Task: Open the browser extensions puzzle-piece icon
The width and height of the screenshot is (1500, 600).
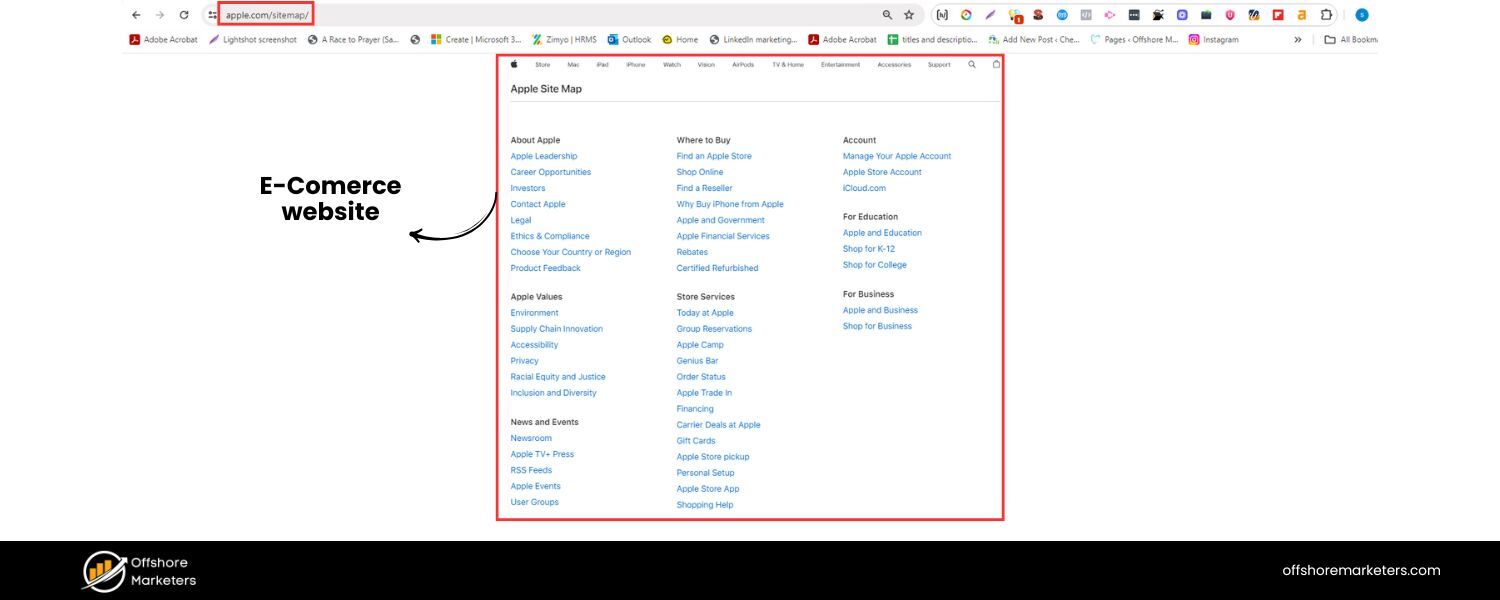Action: coord(1325,15)
